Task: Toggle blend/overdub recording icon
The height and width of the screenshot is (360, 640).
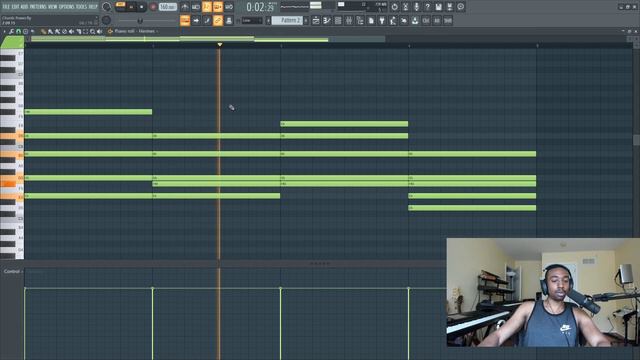Action: (x=218, y=7)
